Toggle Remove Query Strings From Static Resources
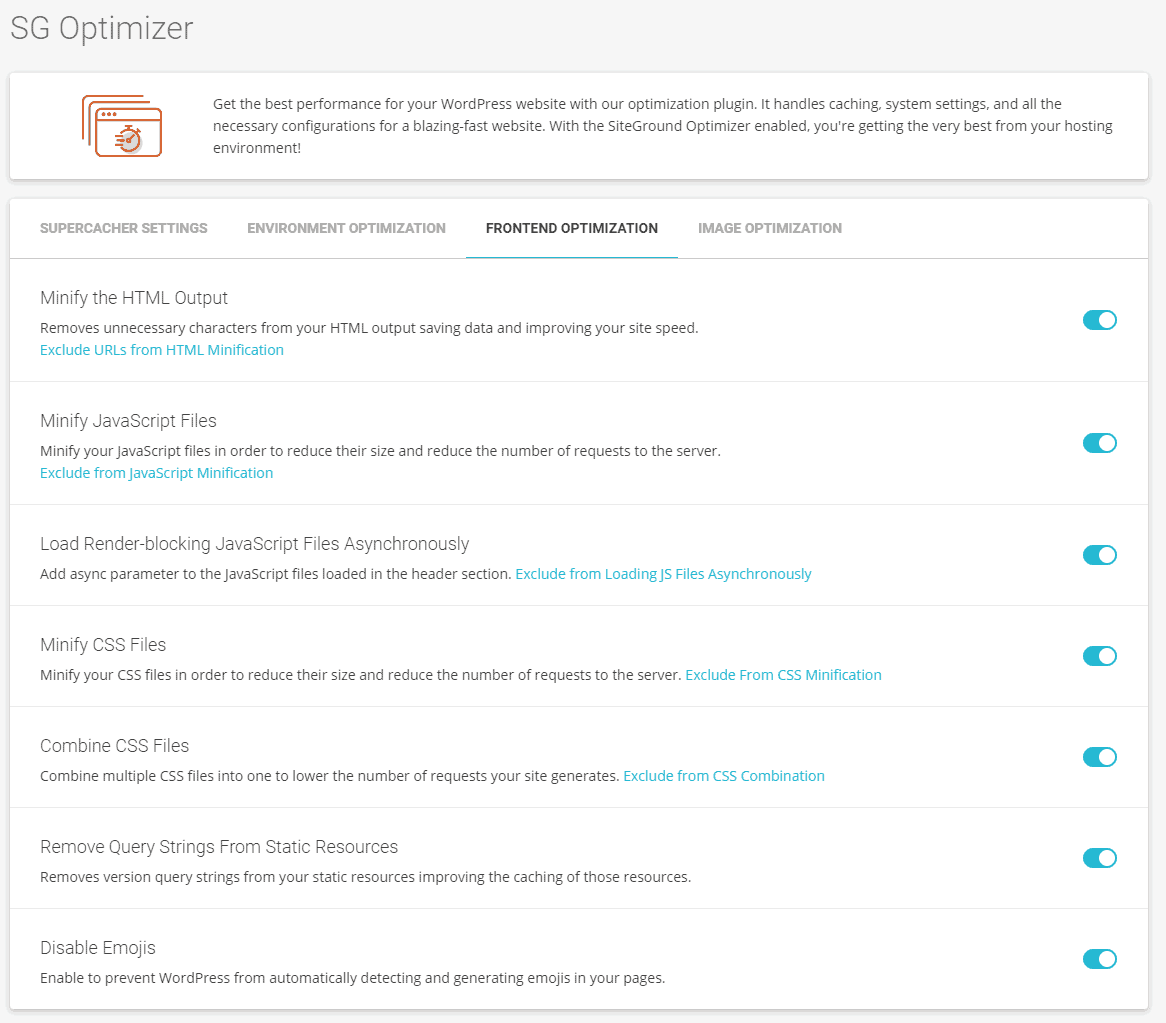Screen dimensions: 1166x1023 click(1099, 858)
